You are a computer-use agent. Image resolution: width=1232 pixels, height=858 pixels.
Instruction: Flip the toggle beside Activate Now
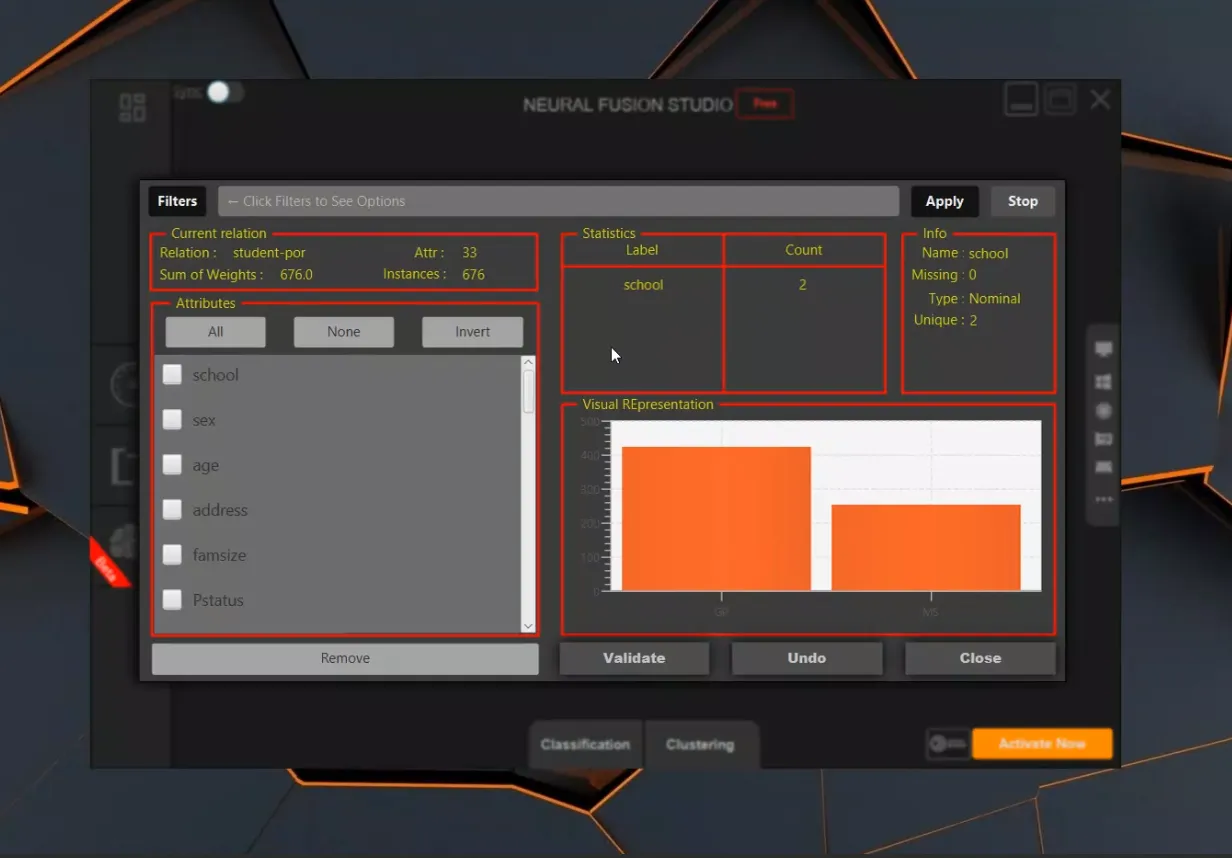coord(947,744)
